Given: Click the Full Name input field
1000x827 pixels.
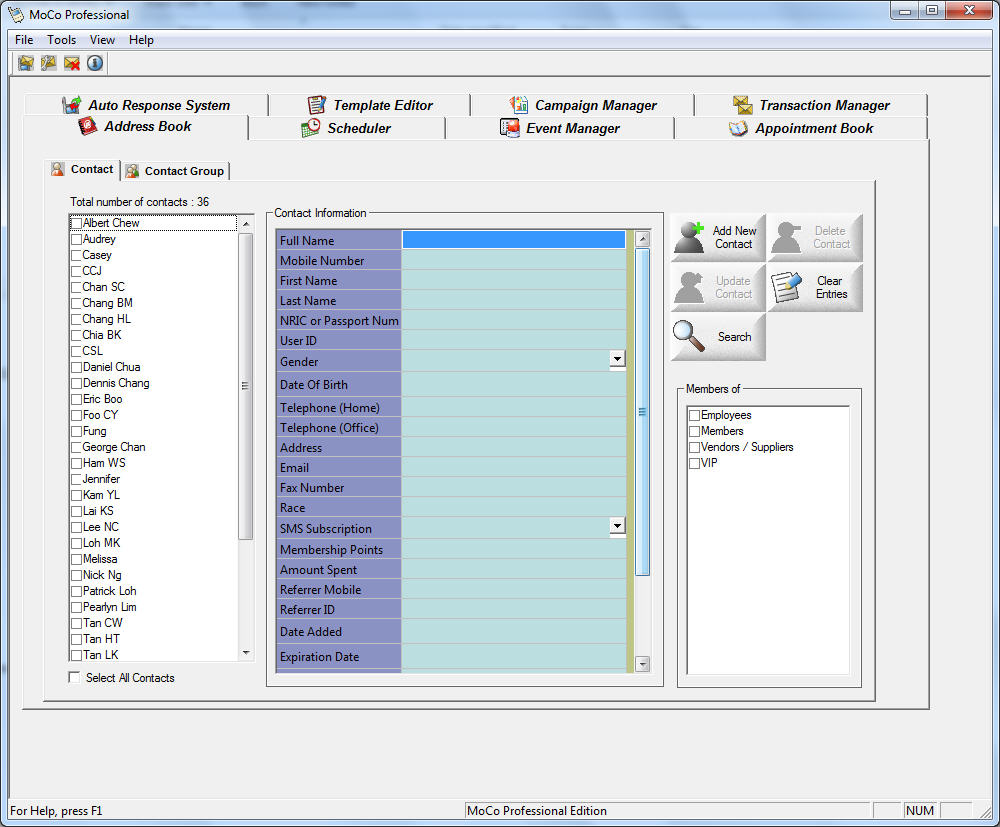Looking at the screenshot, I should 513,240.
